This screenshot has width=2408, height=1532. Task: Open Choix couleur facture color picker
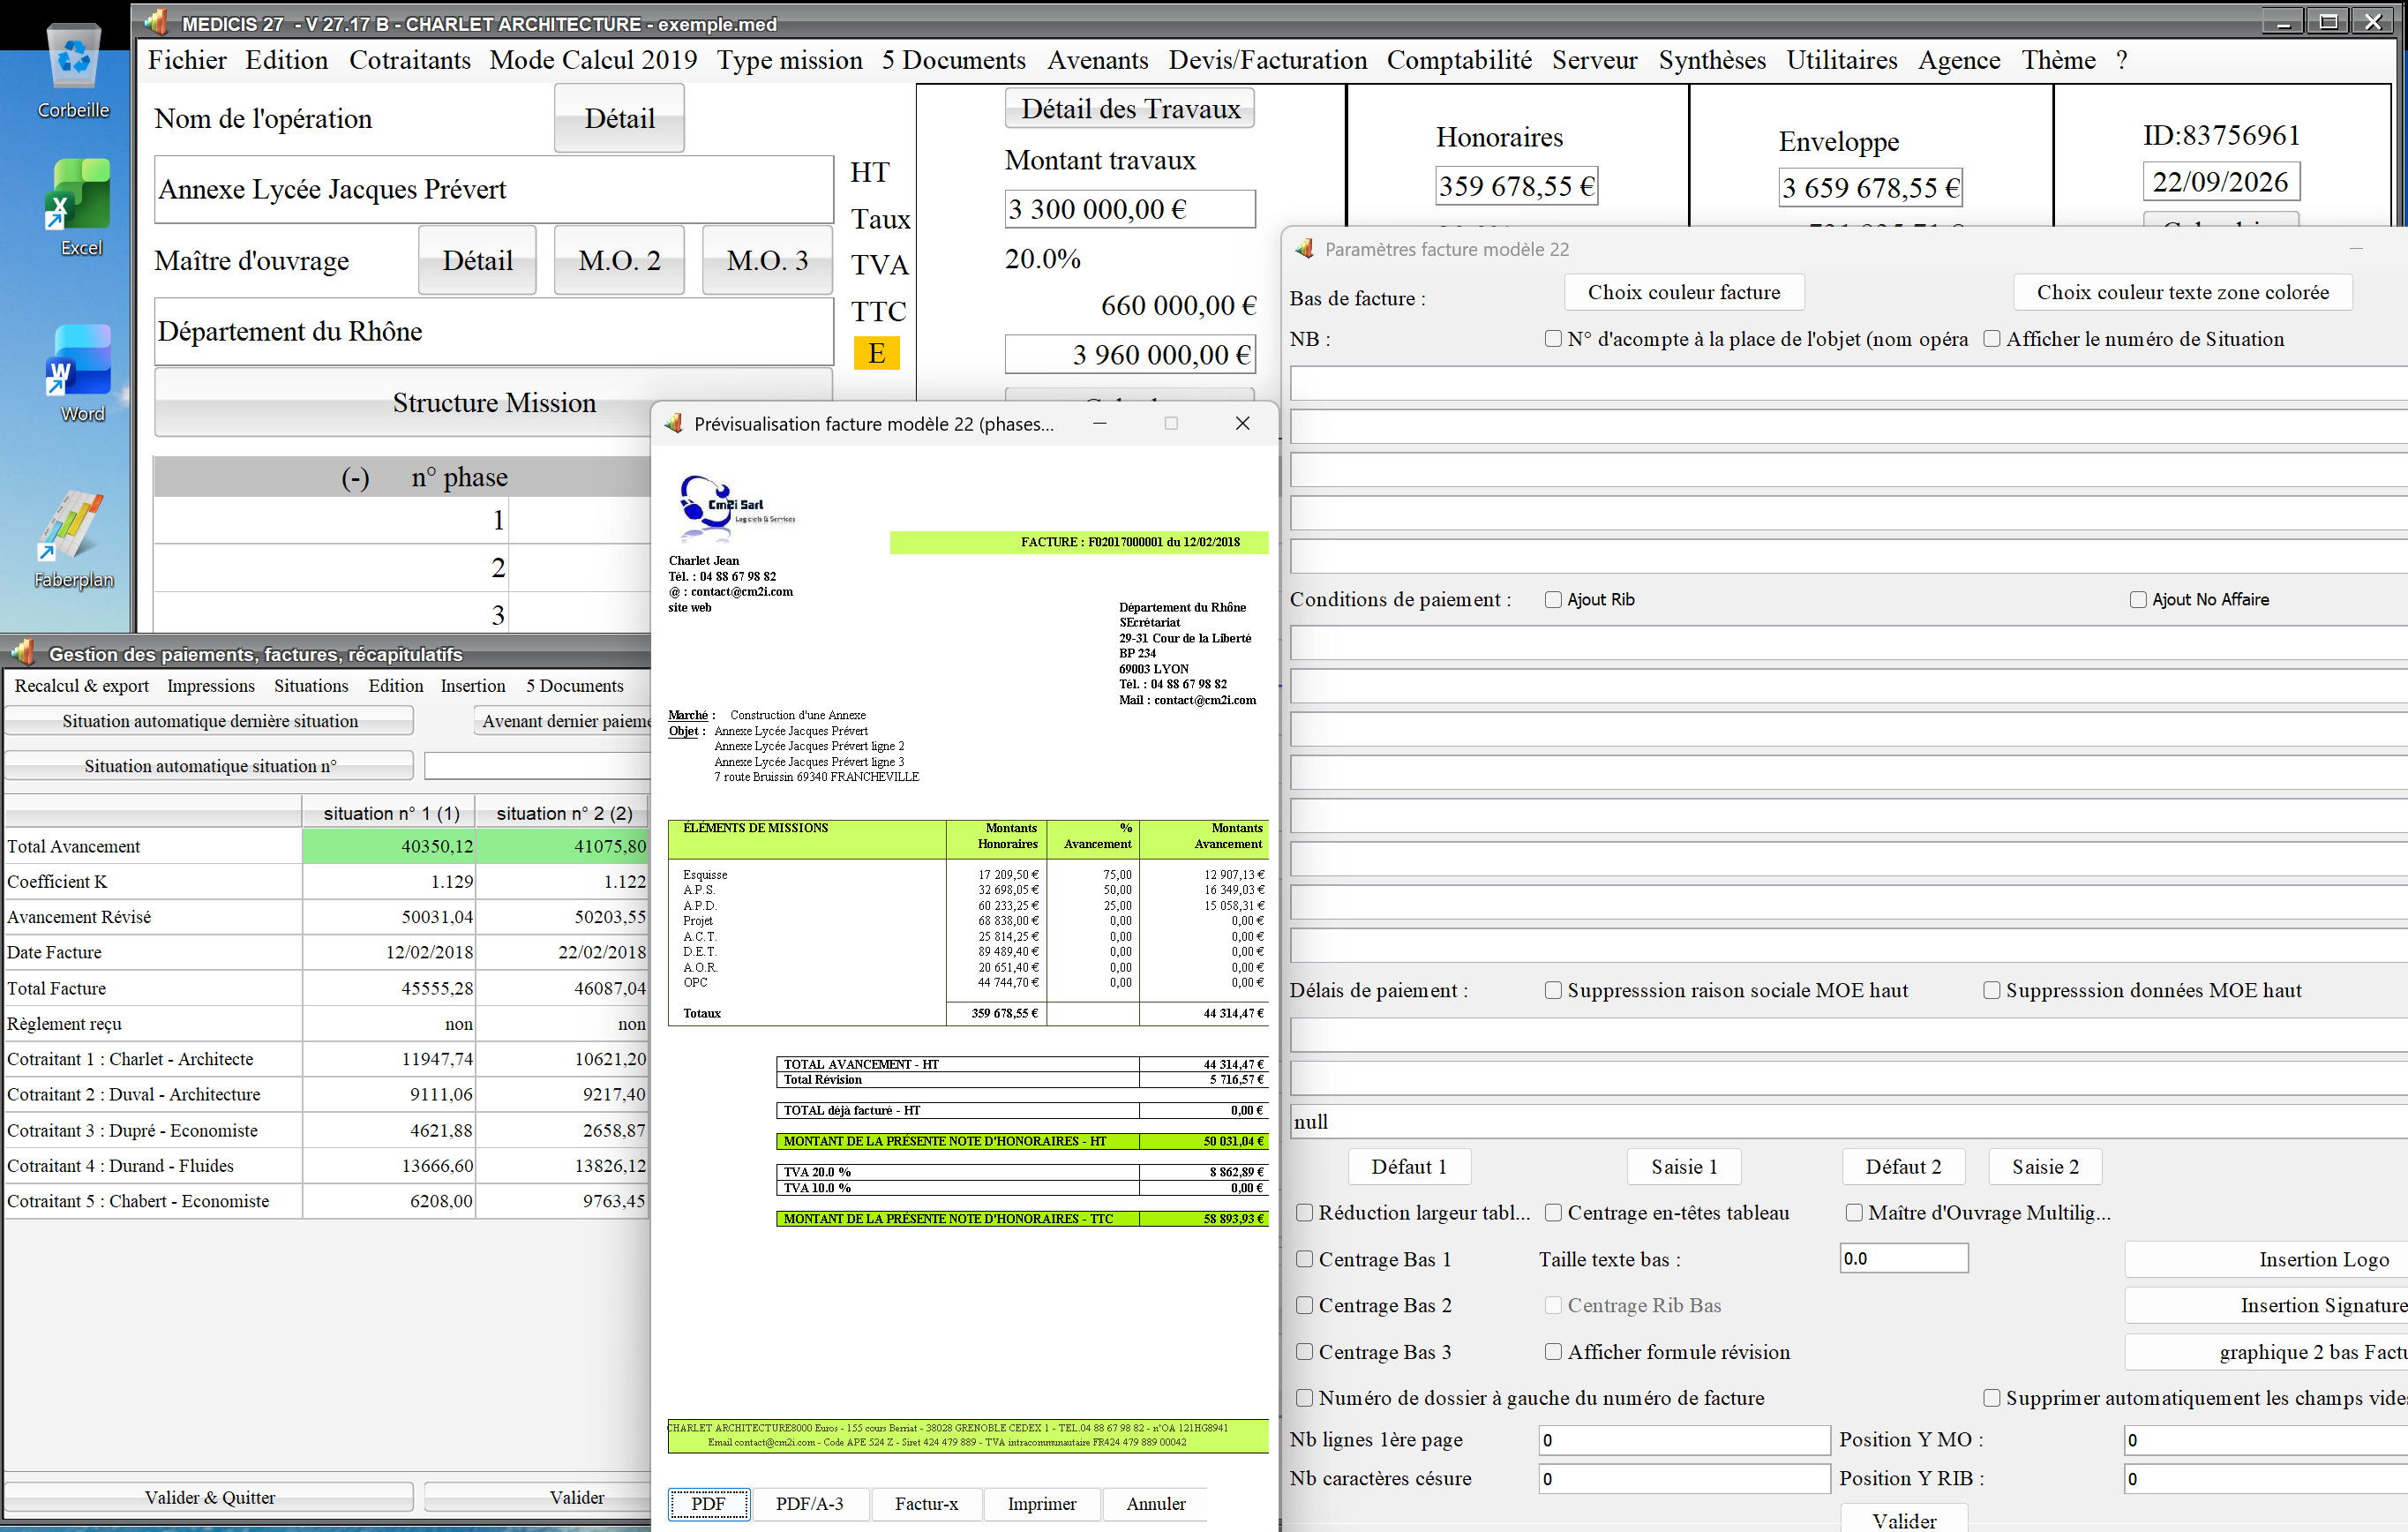pyautogui.click(x=1684, y=293)
